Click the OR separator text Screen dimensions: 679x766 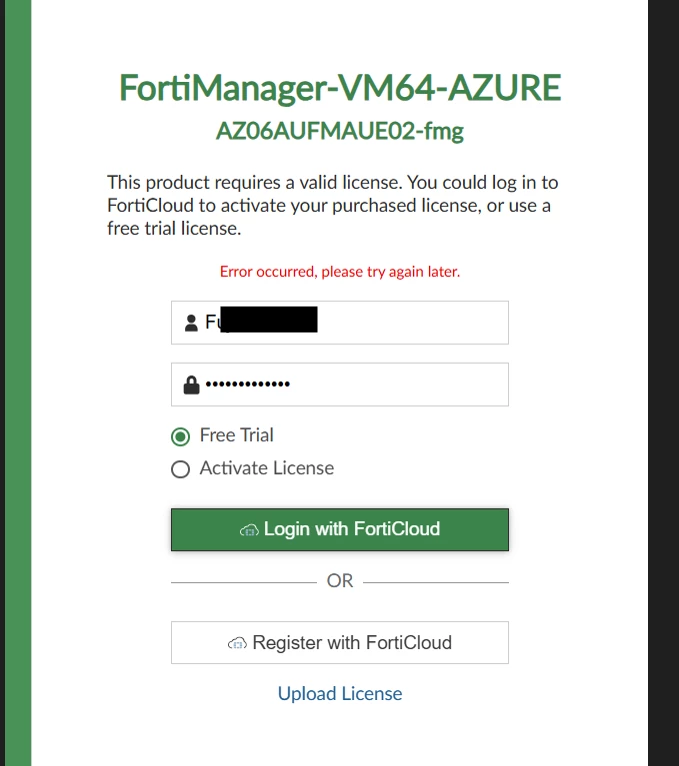tap(340, 581)
